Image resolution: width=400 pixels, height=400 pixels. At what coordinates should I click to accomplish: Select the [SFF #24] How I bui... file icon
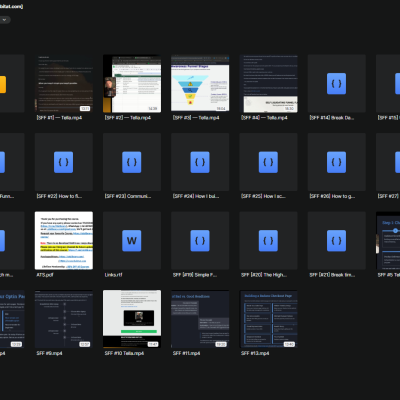coord(200,162)
